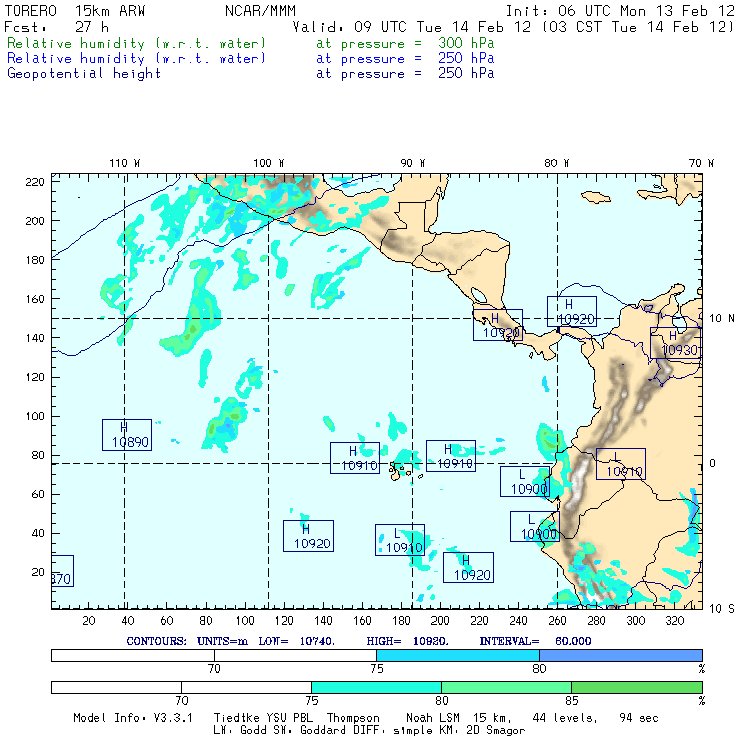
Task: Select the 'Thompson' microphysics text
Action: tap(353, 718)
